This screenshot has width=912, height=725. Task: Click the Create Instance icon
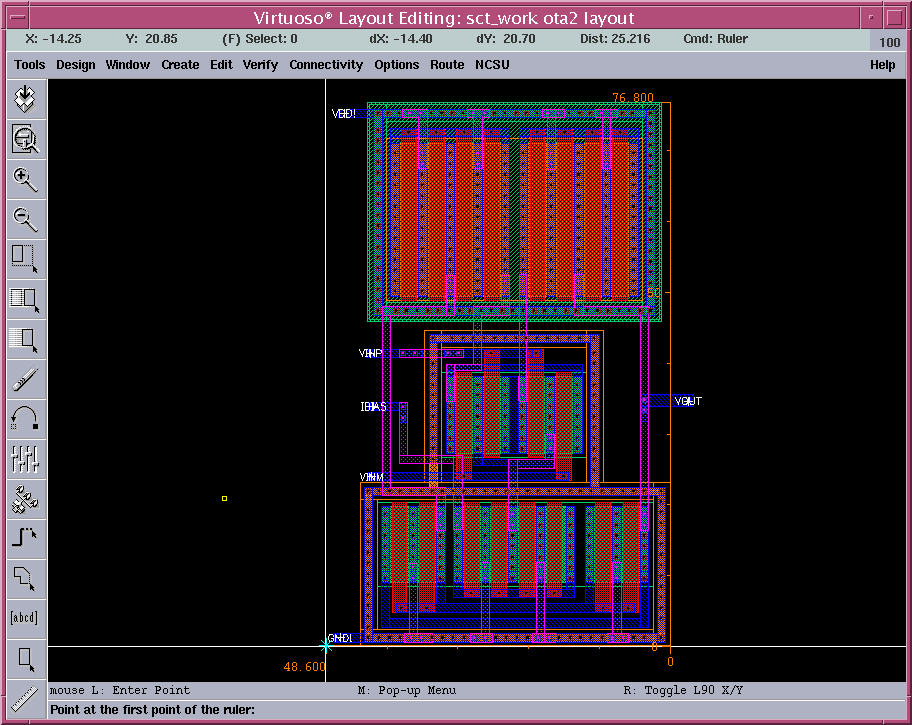(x=26, y=500)
